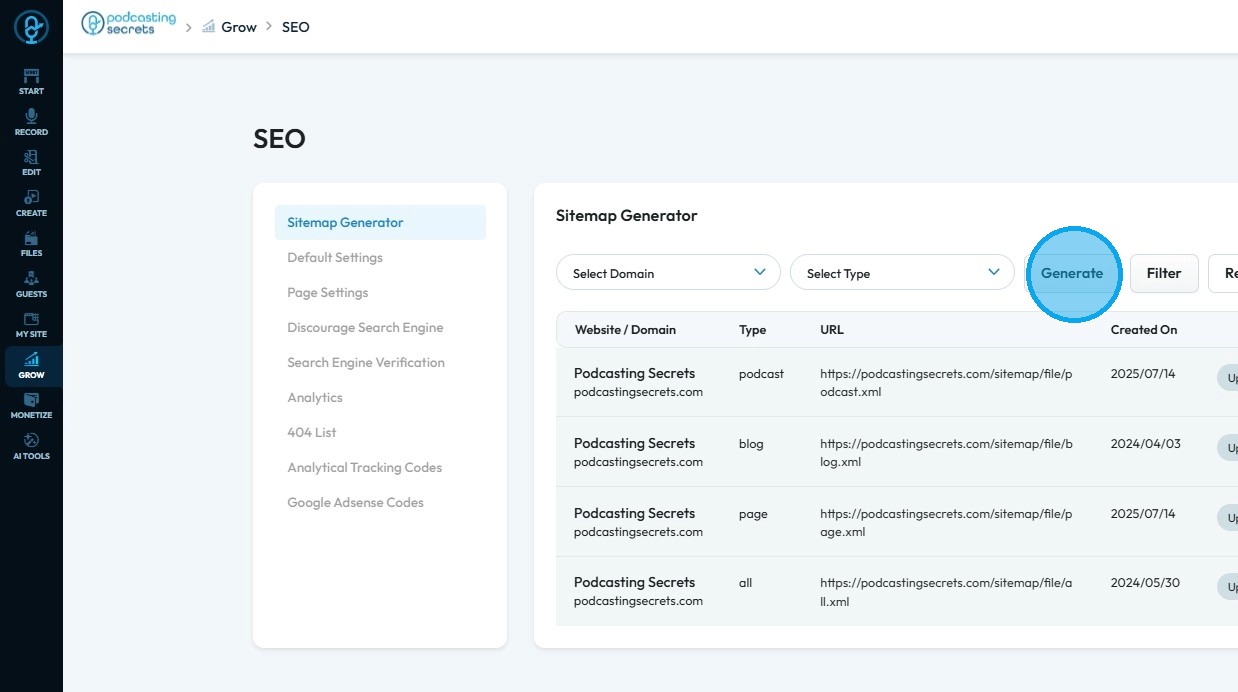Open the Guests section

pyautogui.click(x=31, y=285)
